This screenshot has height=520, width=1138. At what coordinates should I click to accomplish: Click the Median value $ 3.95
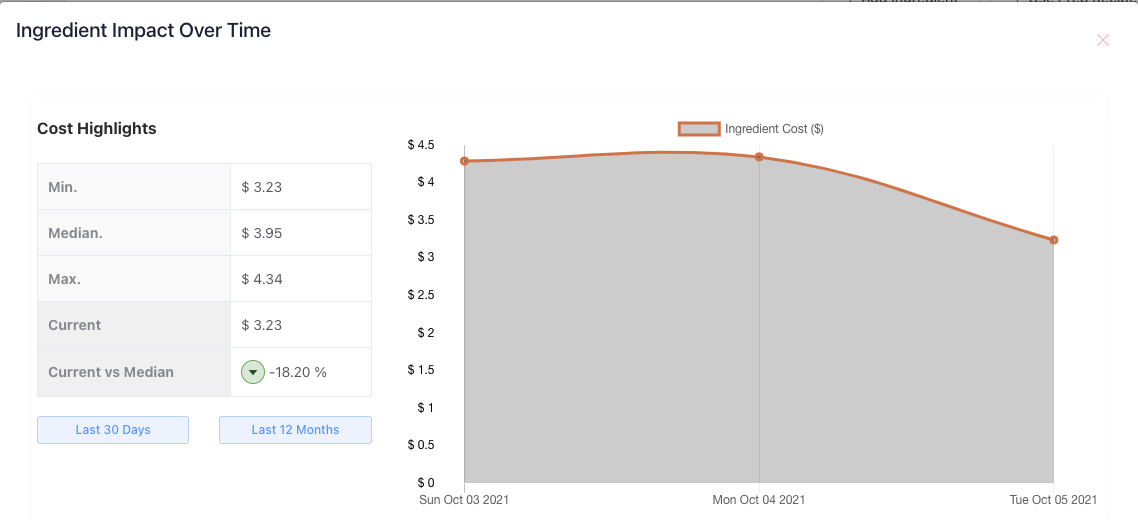tap(262, 233)
